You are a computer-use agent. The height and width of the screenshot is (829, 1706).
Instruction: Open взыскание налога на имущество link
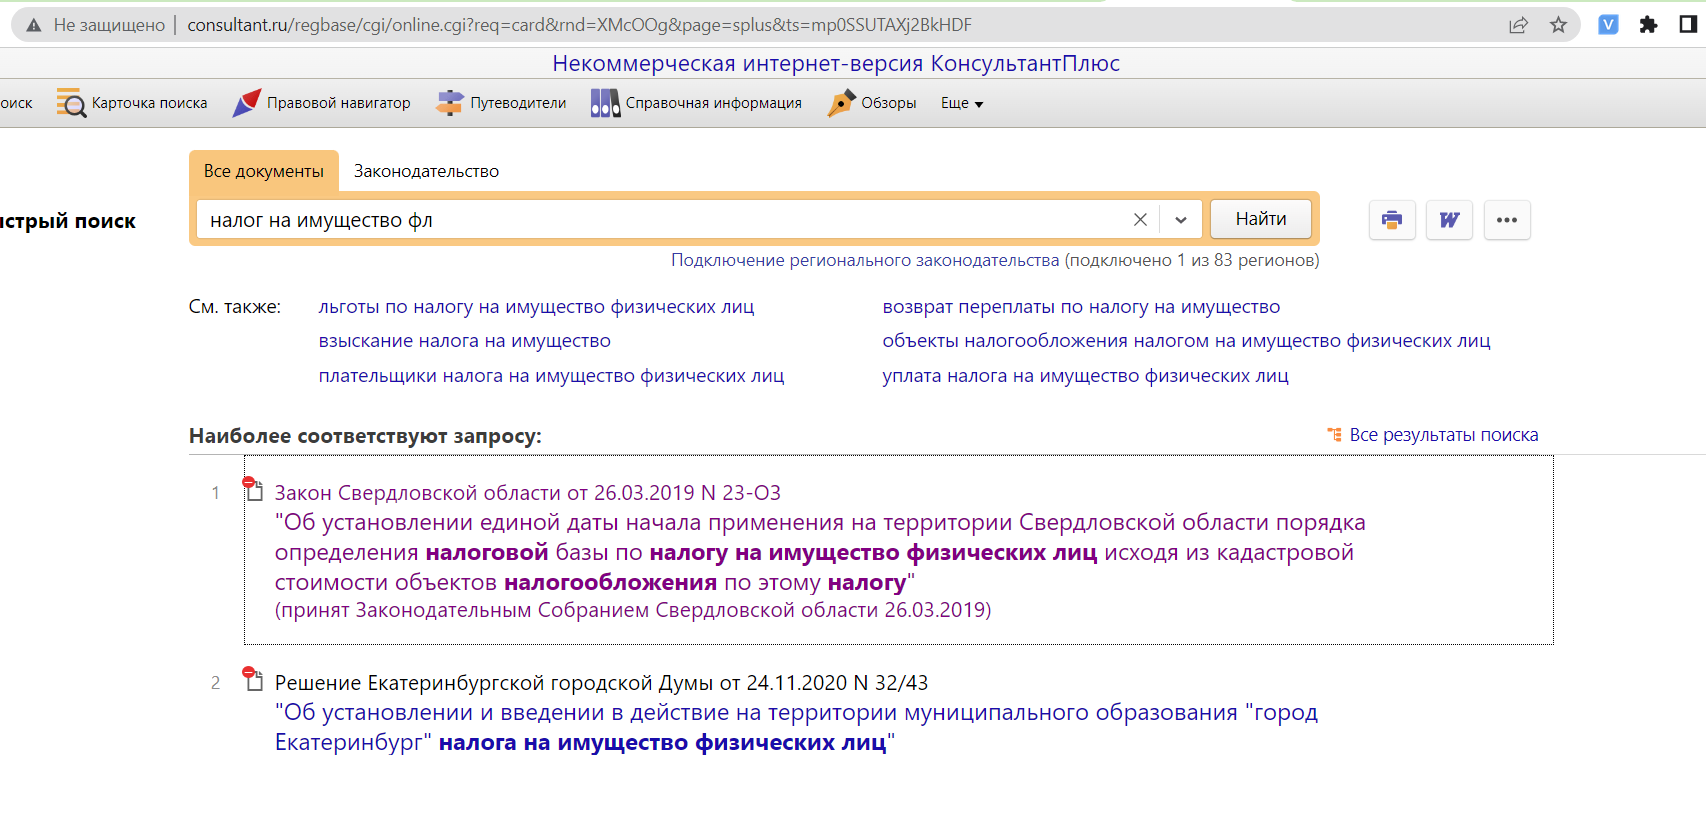464,341
